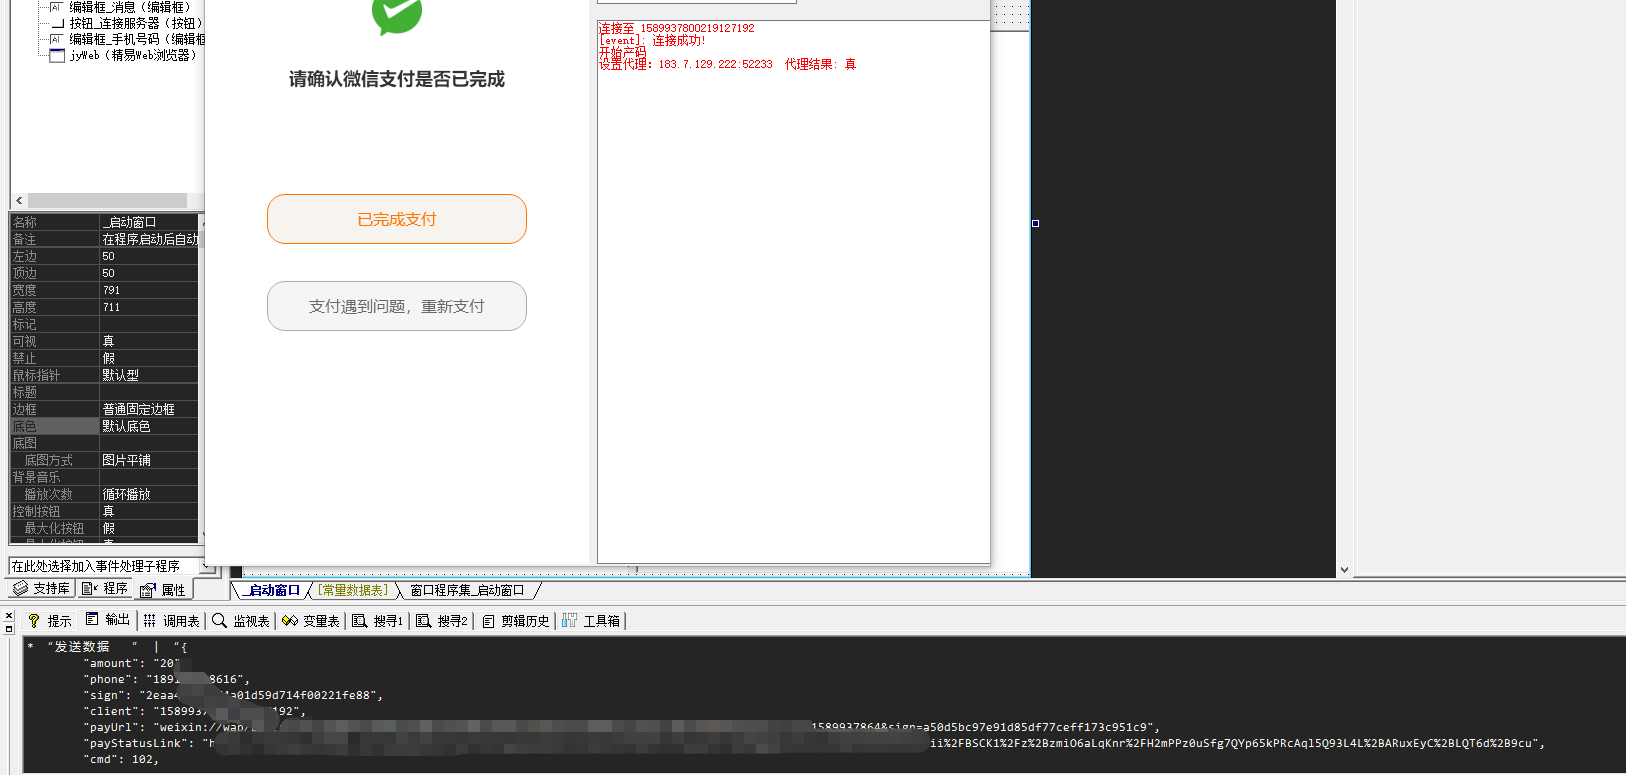
Task: Open the [常量数据表] editor tab
Action: [x=354, y=590]
